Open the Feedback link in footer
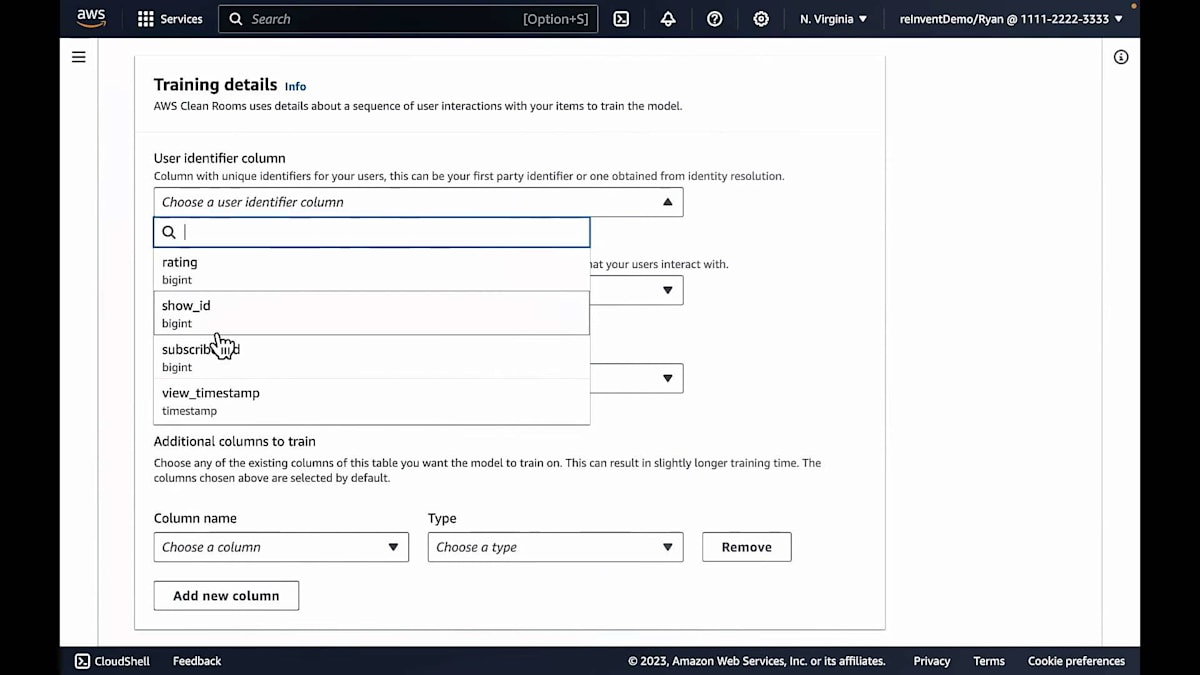Image resolution: width=1200 pixels, height=675 pixels. (197, 661)
